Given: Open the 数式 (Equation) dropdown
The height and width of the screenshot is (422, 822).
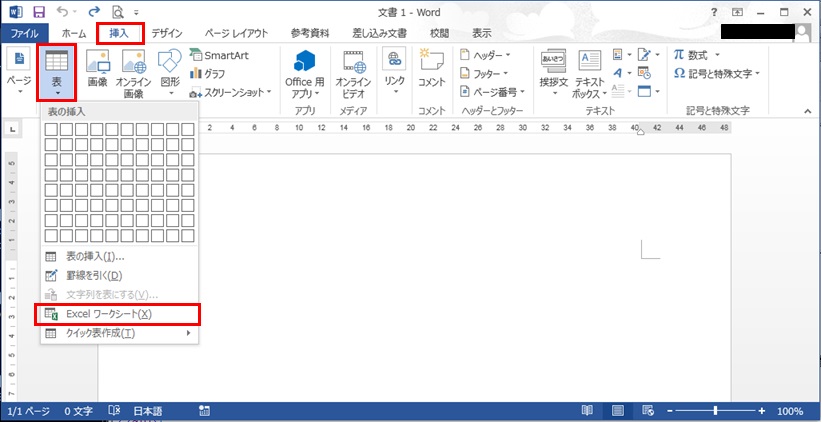Looking at the screenshot, I should 697,55.
